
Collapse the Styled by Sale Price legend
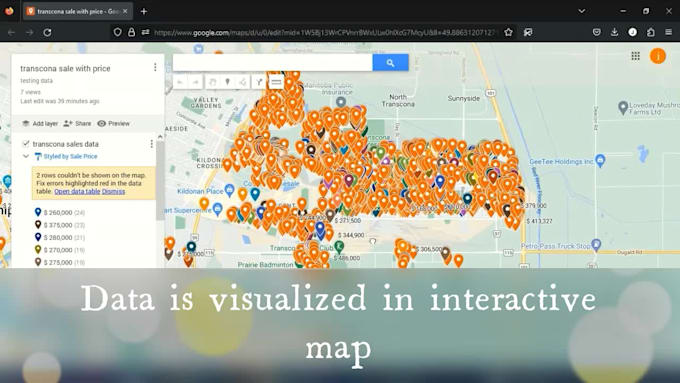(x=26, y=156)
